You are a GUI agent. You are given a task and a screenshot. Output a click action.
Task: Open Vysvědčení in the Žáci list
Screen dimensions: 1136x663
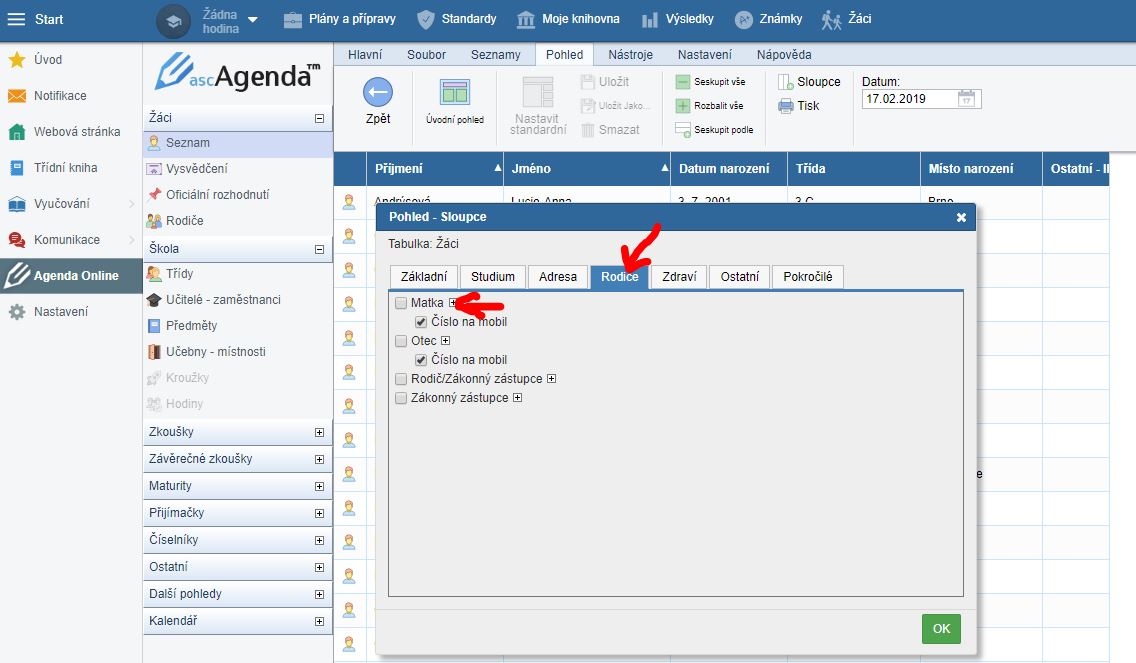pos(196,169)
